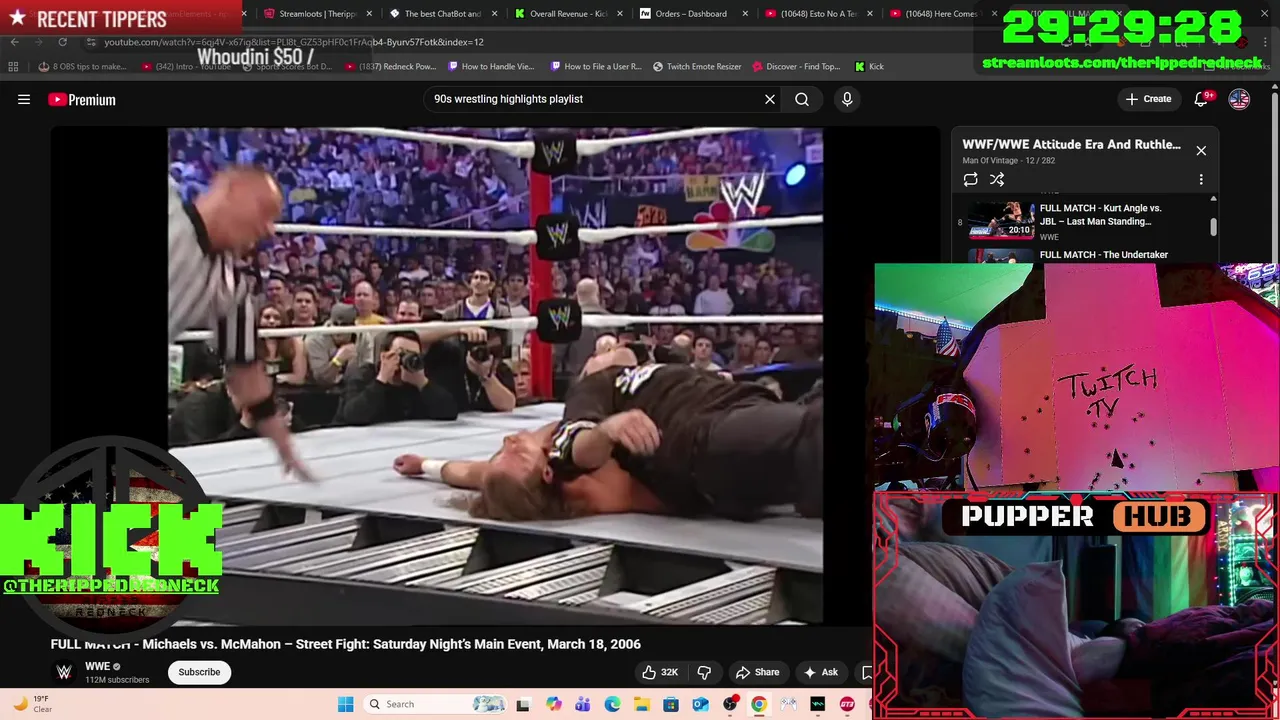Click the browser address bar URL
This screenshot has width=1280, height=720.
[294, 42]
